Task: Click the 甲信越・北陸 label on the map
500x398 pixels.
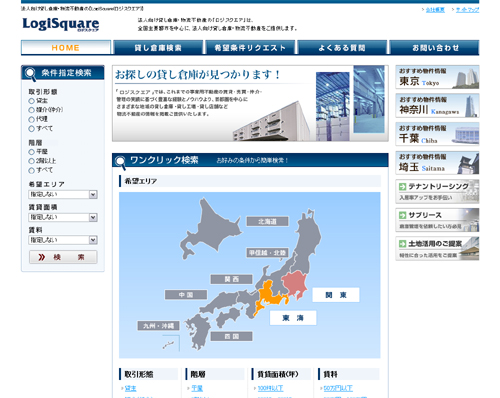Action: tap(267, 253)
